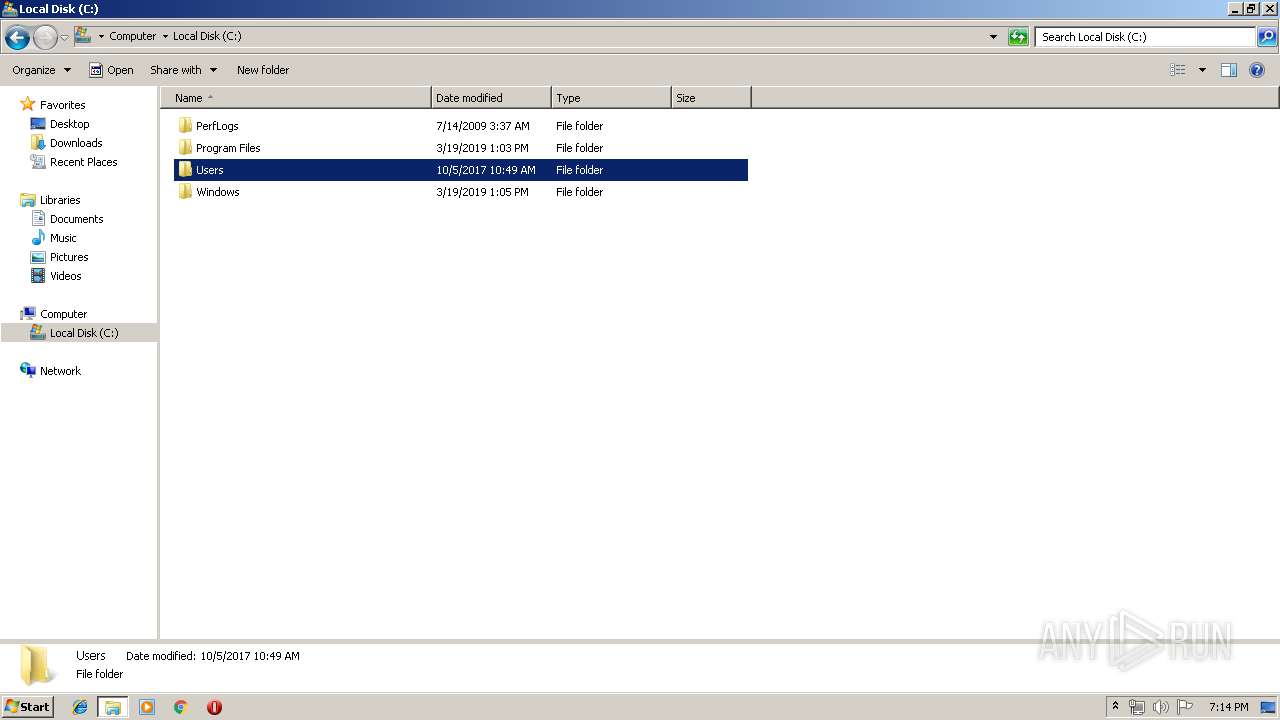The width and height of the screenshot is (1280, 720).
Task: Go back with the Back arrow button
Action: (17, 38)
